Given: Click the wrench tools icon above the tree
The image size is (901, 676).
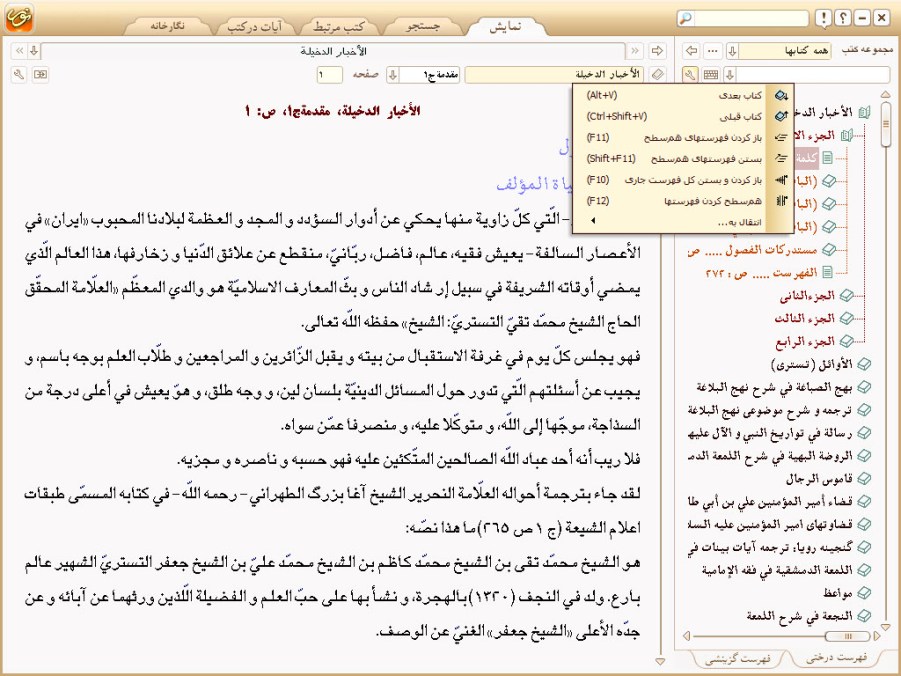Looking at the screenshot, I should [690, 74].
